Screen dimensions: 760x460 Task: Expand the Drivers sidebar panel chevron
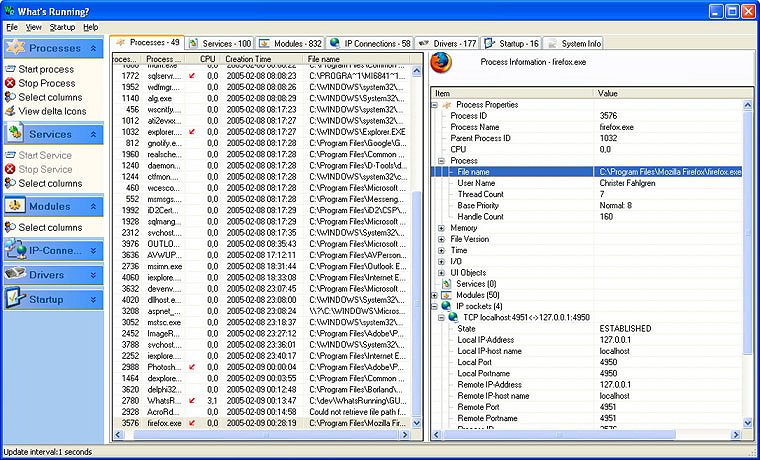[93, 275]
